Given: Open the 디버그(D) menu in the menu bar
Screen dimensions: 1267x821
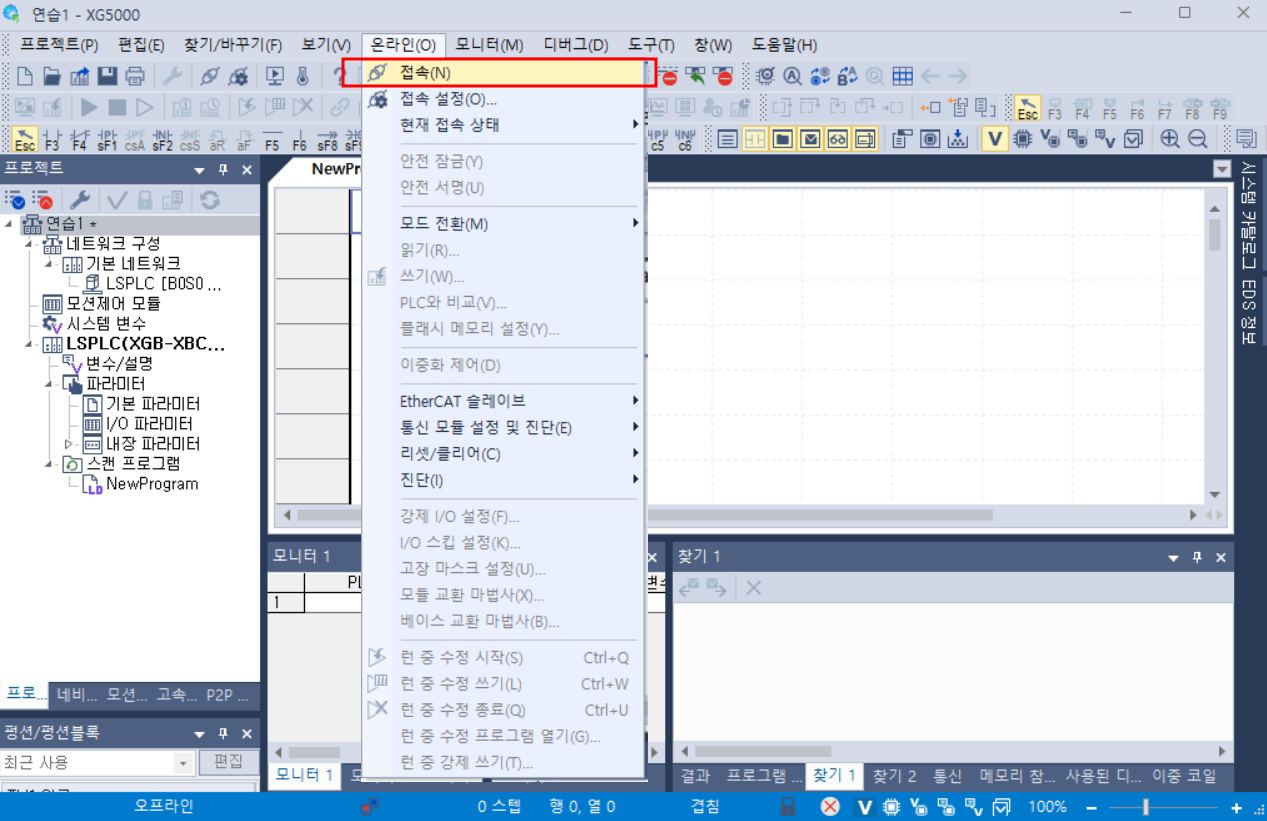Looking at the screenshot, I should 576,45.
